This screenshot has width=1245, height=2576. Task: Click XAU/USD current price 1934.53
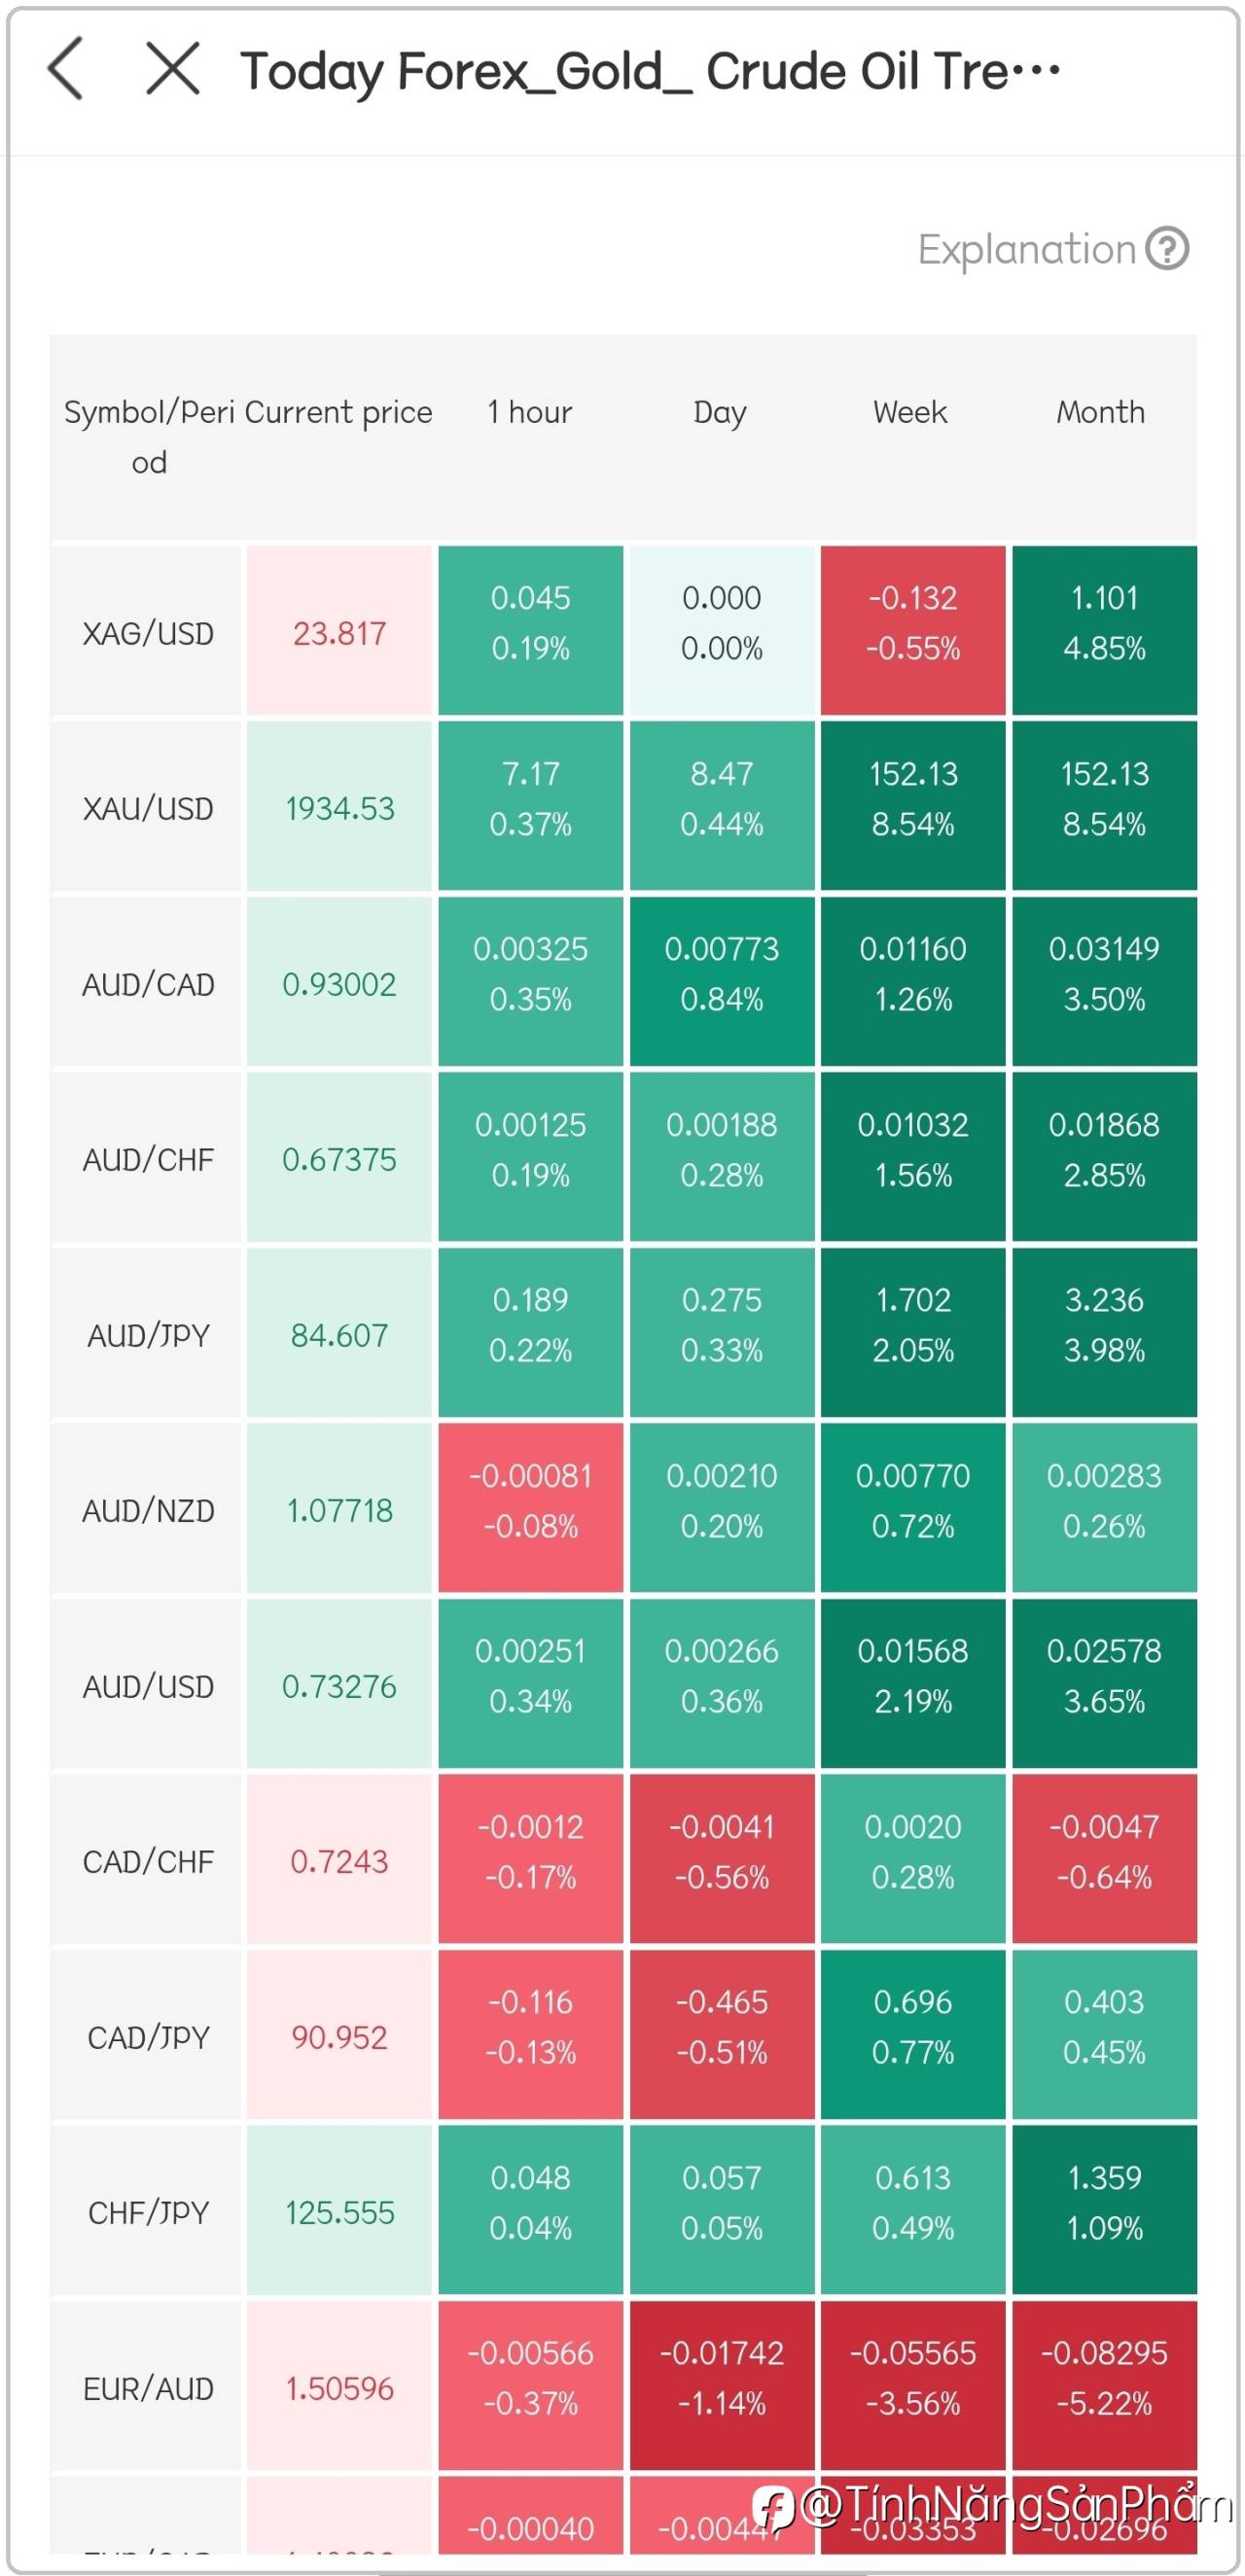pos(340,808)
